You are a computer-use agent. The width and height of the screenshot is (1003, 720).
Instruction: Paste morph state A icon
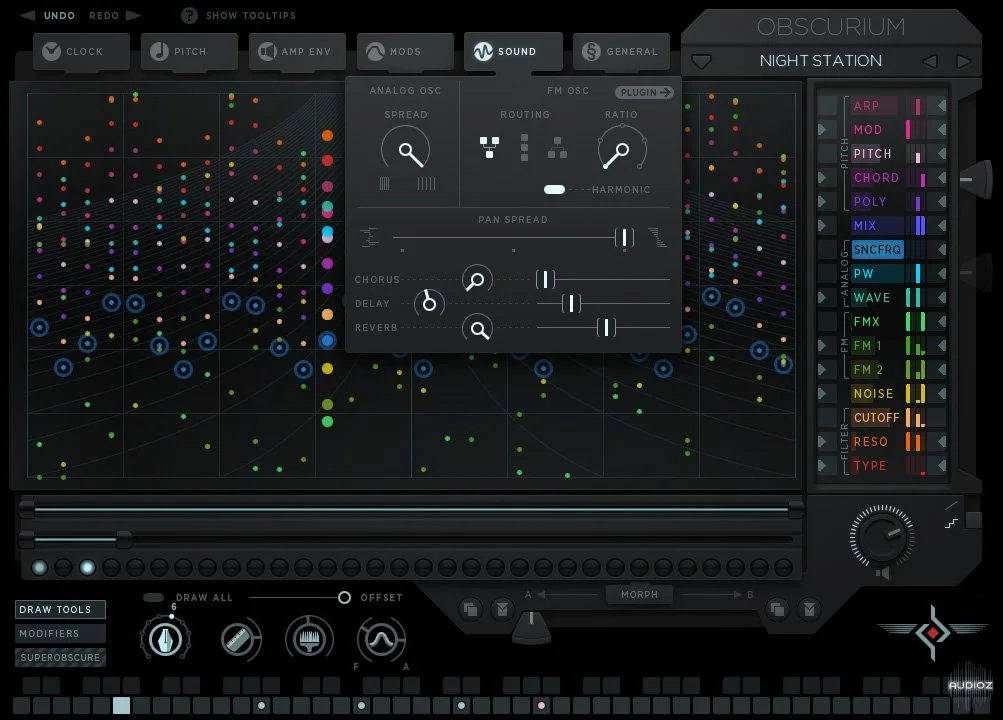coord(503,609)
